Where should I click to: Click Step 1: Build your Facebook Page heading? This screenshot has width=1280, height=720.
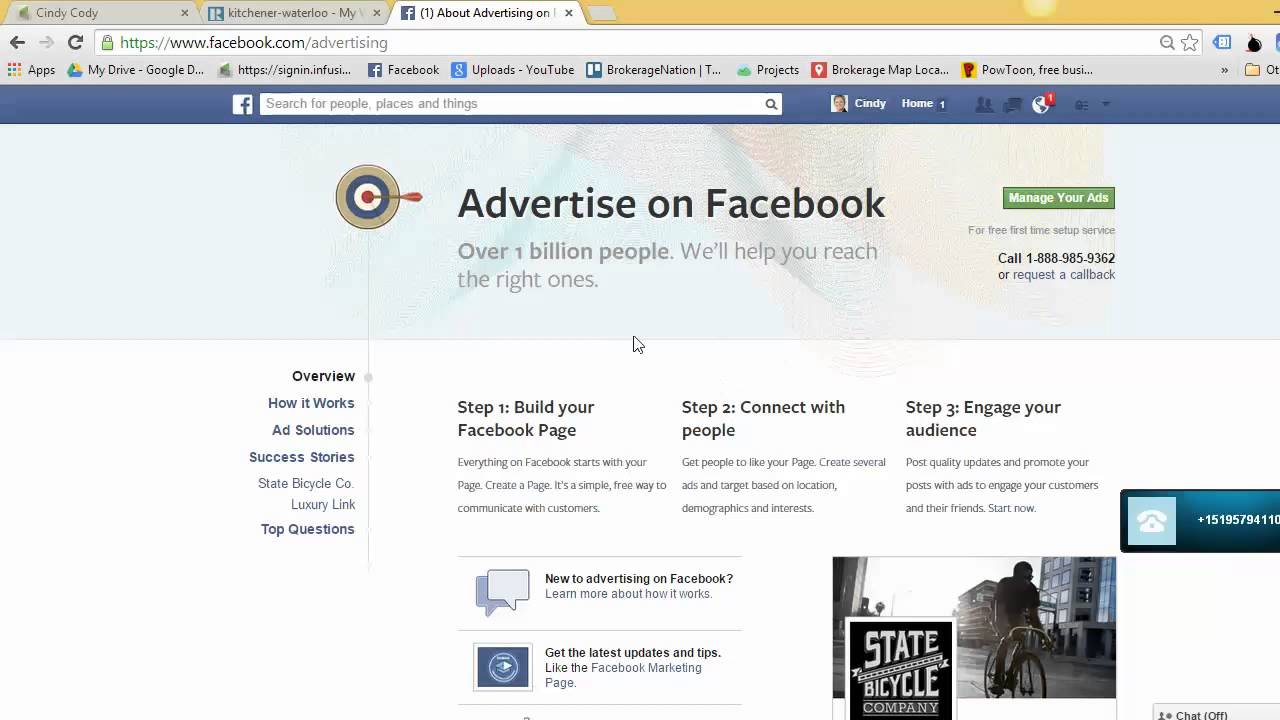coord(526,418)
